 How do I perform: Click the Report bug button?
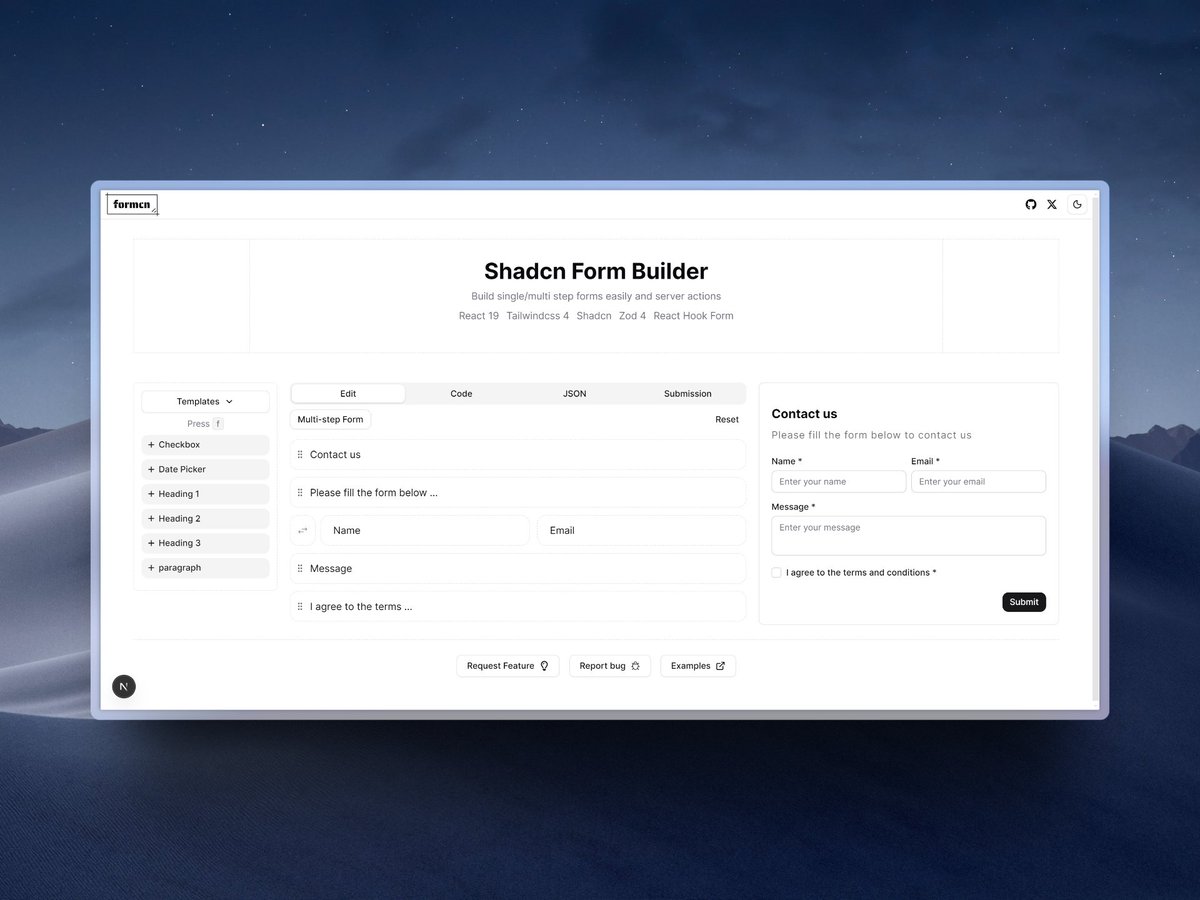[x=610, y=666]
